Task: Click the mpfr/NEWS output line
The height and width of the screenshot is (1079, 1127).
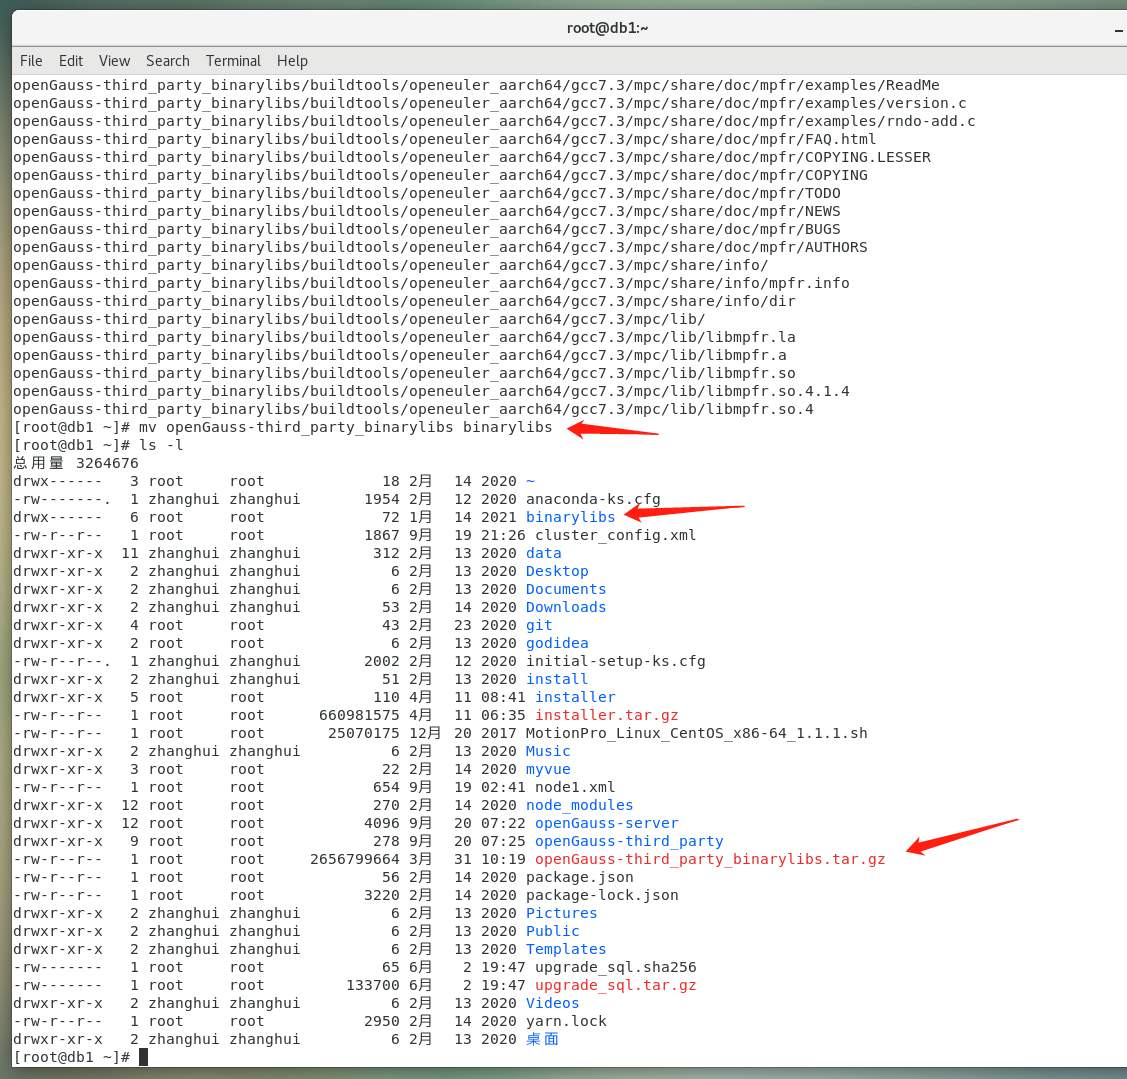Action: click(x=426, y=211)
